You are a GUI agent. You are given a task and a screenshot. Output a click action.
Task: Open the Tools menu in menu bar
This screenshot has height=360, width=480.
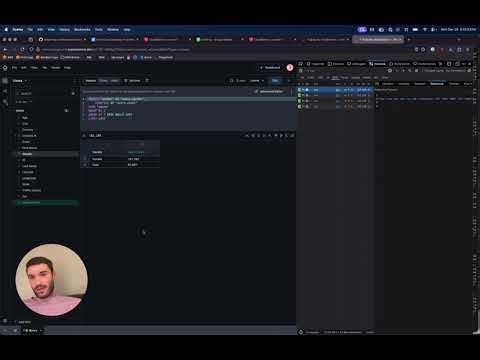click(99, 29)
